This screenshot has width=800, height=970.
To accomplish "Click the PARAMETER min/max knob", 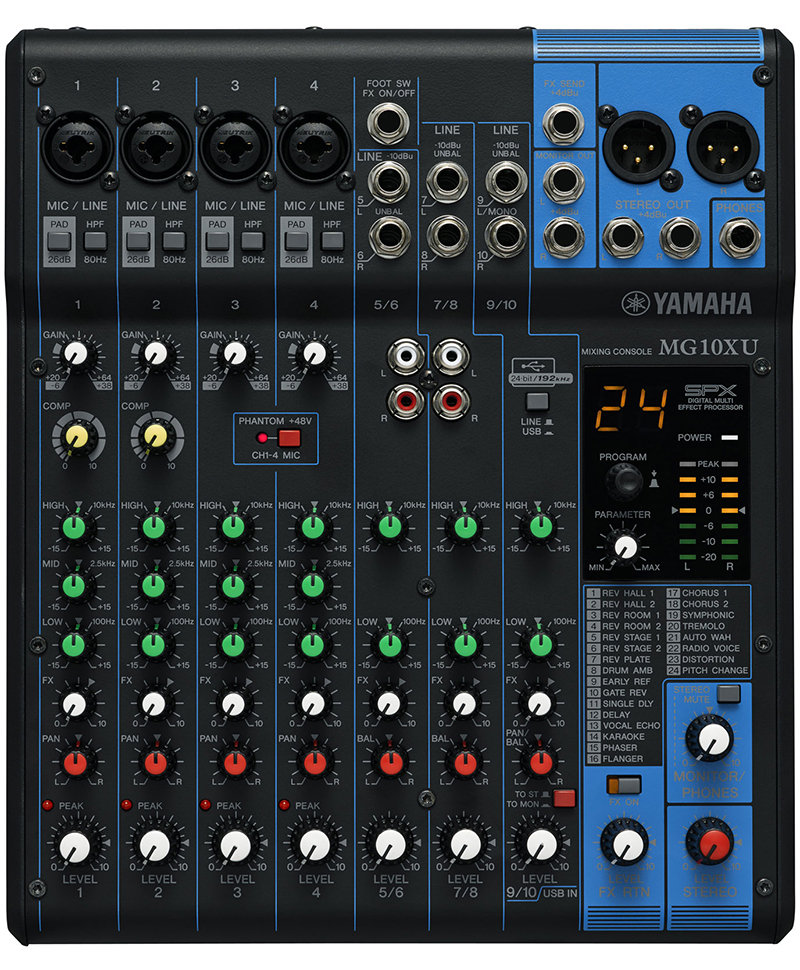I will pos(625,547).
